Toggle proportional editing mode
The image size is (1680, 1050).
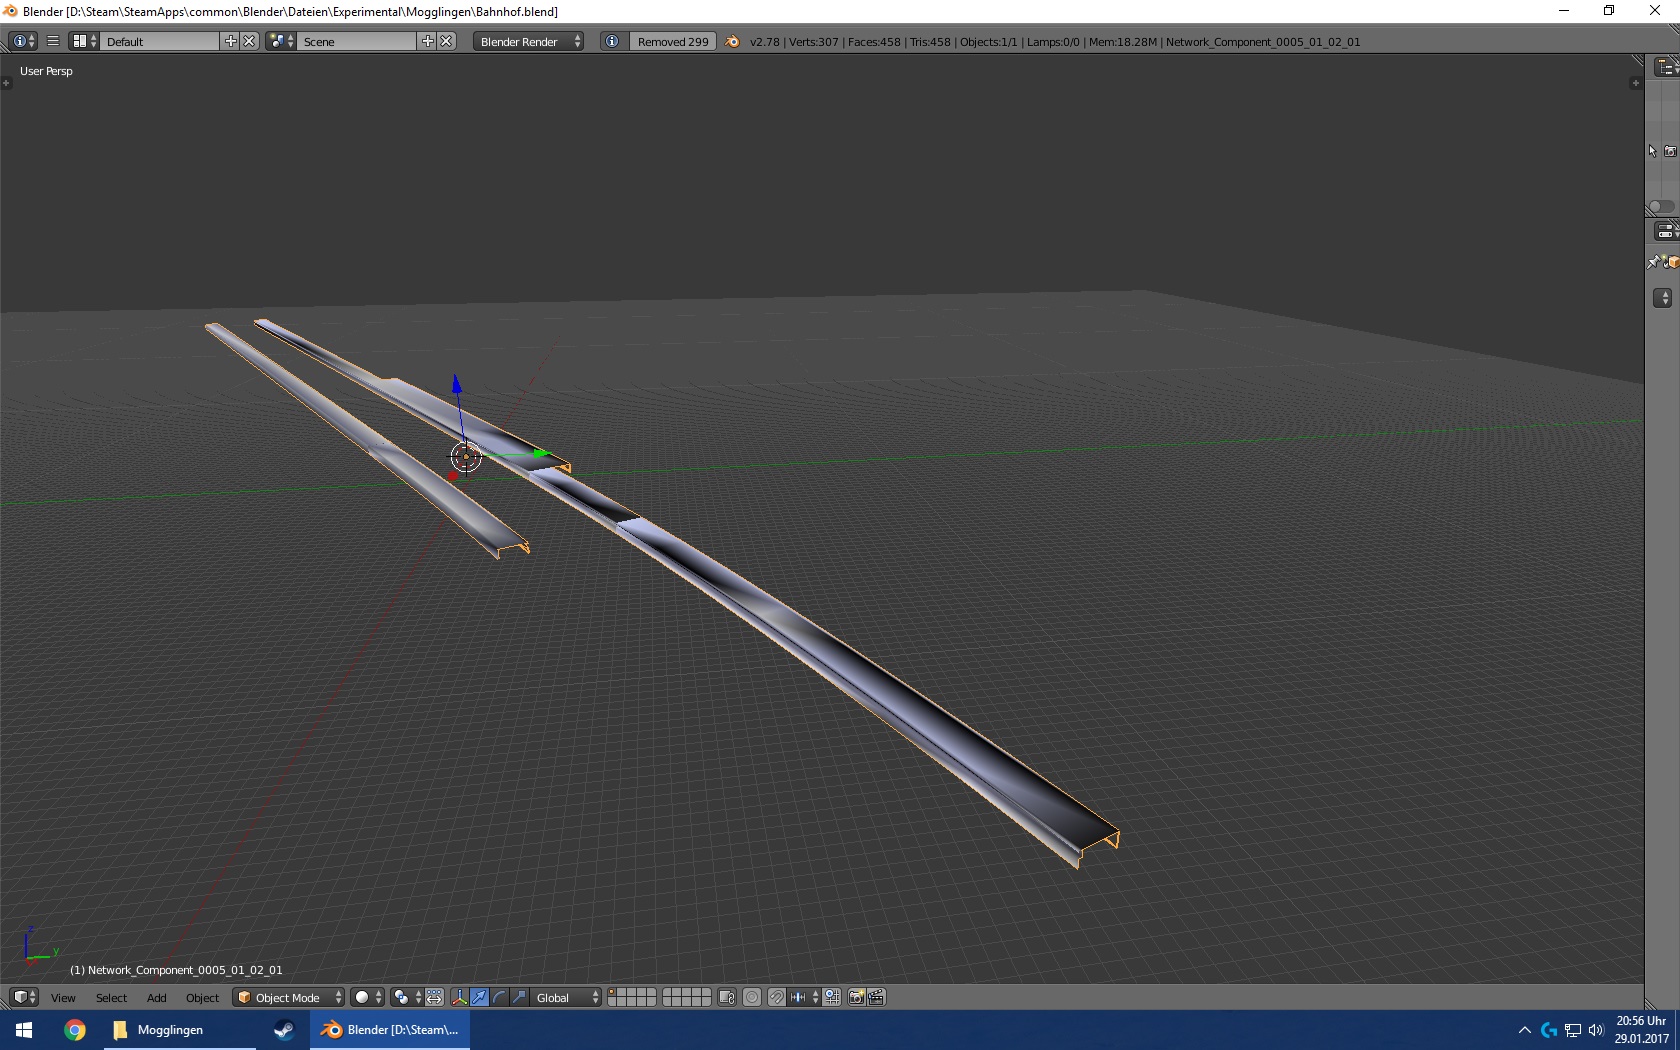[x=752, y=997]
